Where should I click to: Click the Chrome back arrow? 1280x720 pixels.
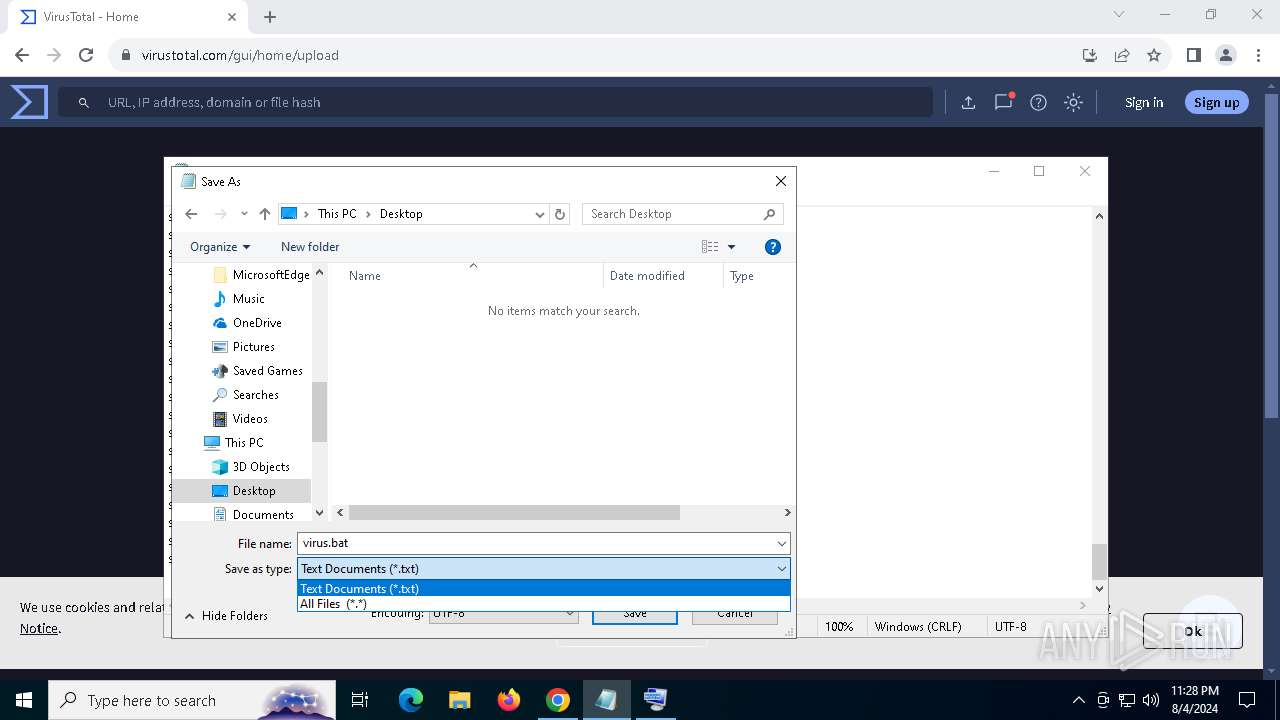pos(22,55)
